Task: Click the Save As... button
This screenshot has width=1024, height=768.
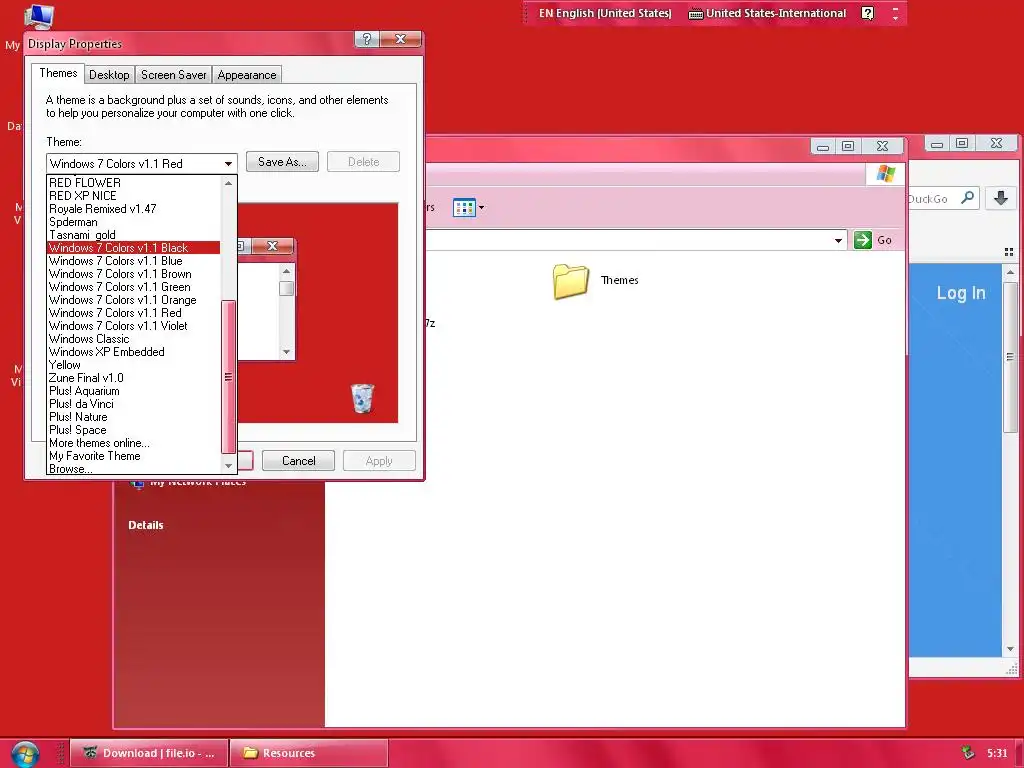Action: point(282,162)
